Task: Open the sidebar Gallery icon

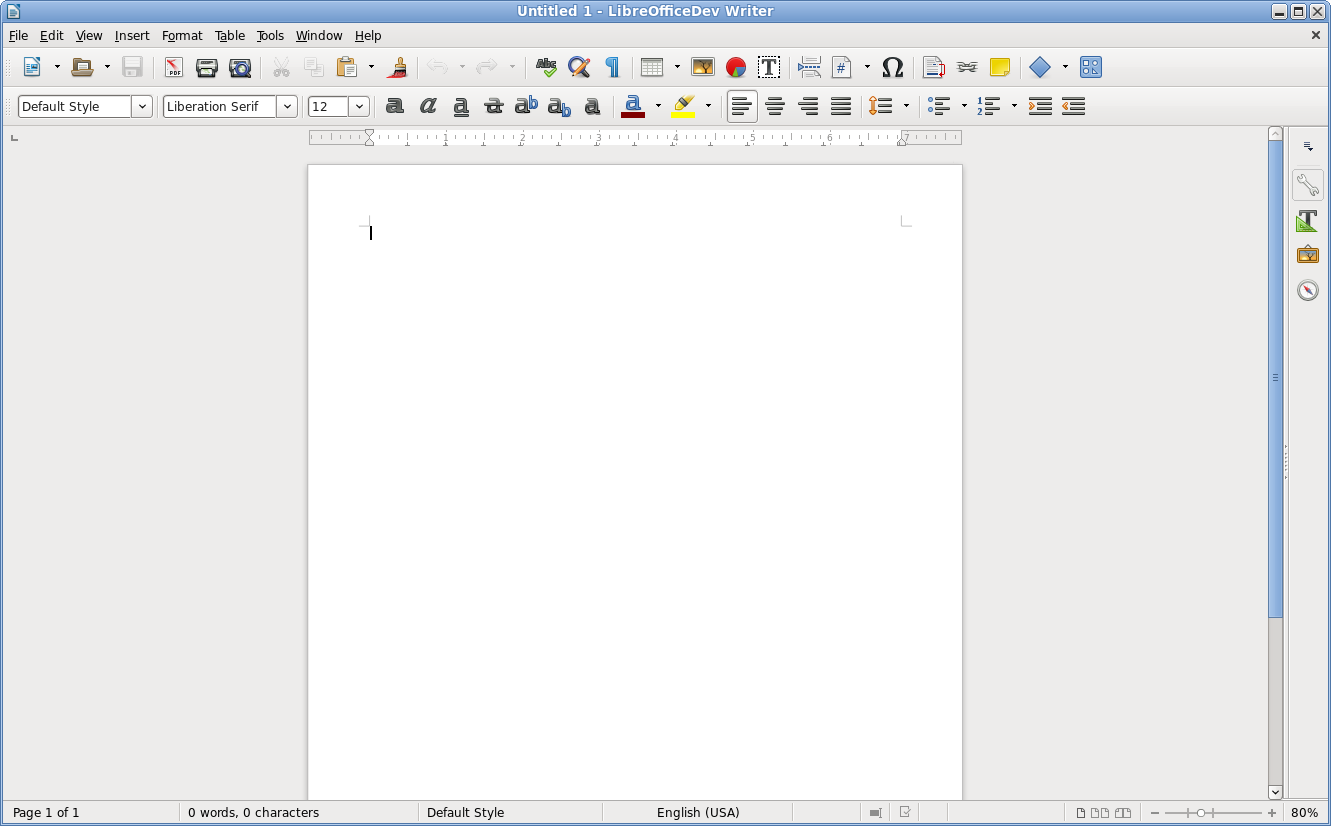Action: pos(1307,255)
